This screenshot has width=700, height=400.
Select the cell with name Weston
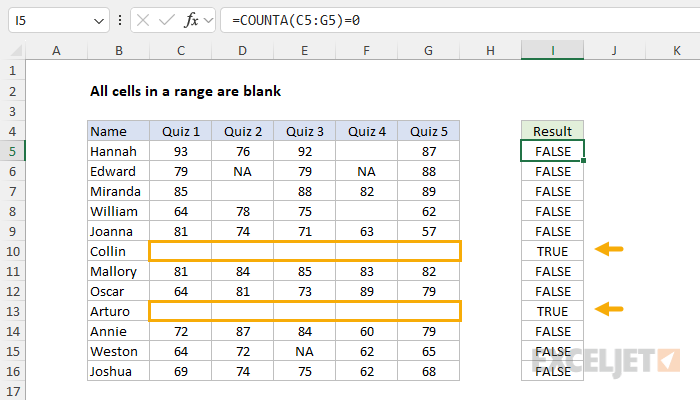119,351
